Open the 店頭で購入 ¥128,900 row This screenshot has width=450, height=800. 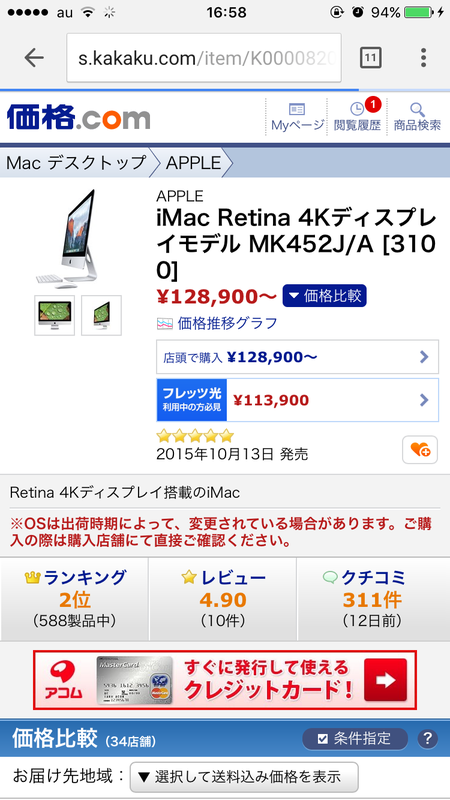pyautogui.click(x=297, y=357)
